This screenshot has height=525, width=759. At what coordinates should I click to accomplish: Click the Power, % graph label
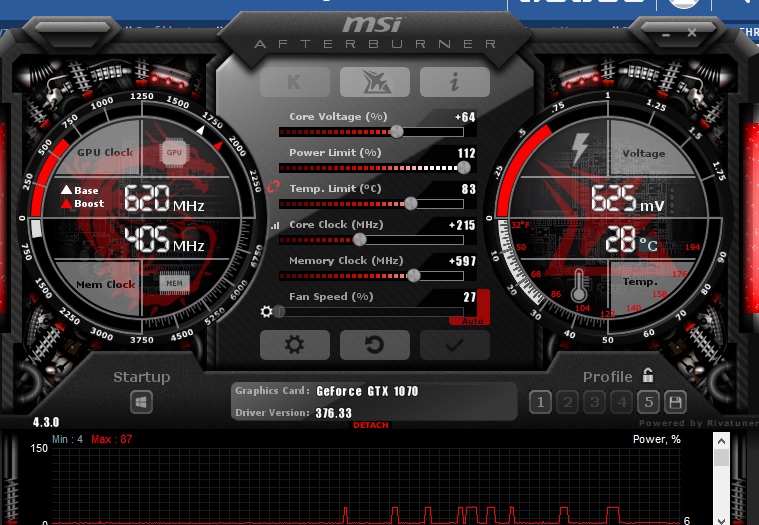coord(657,439)
